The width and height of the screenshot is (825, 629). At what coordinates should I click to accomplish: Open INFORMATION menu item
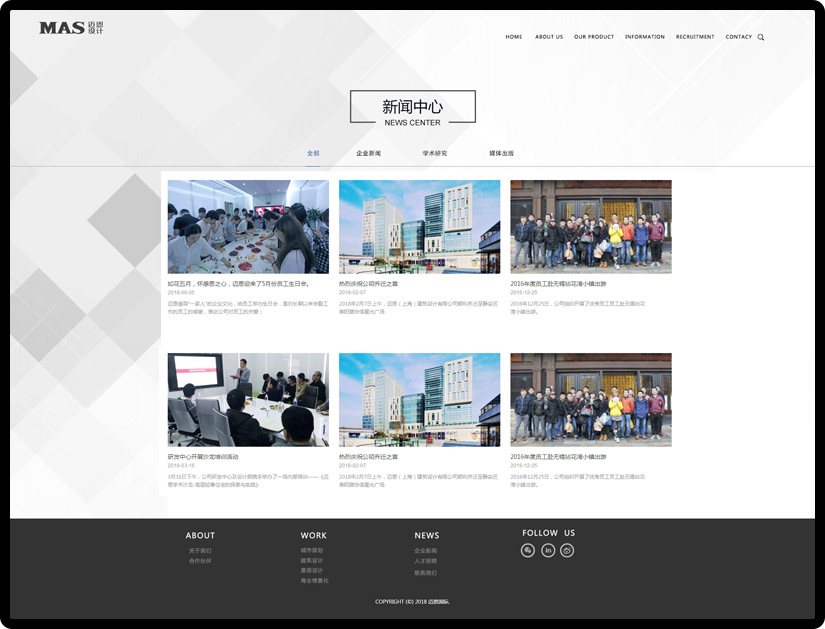[x=645, y=37]
